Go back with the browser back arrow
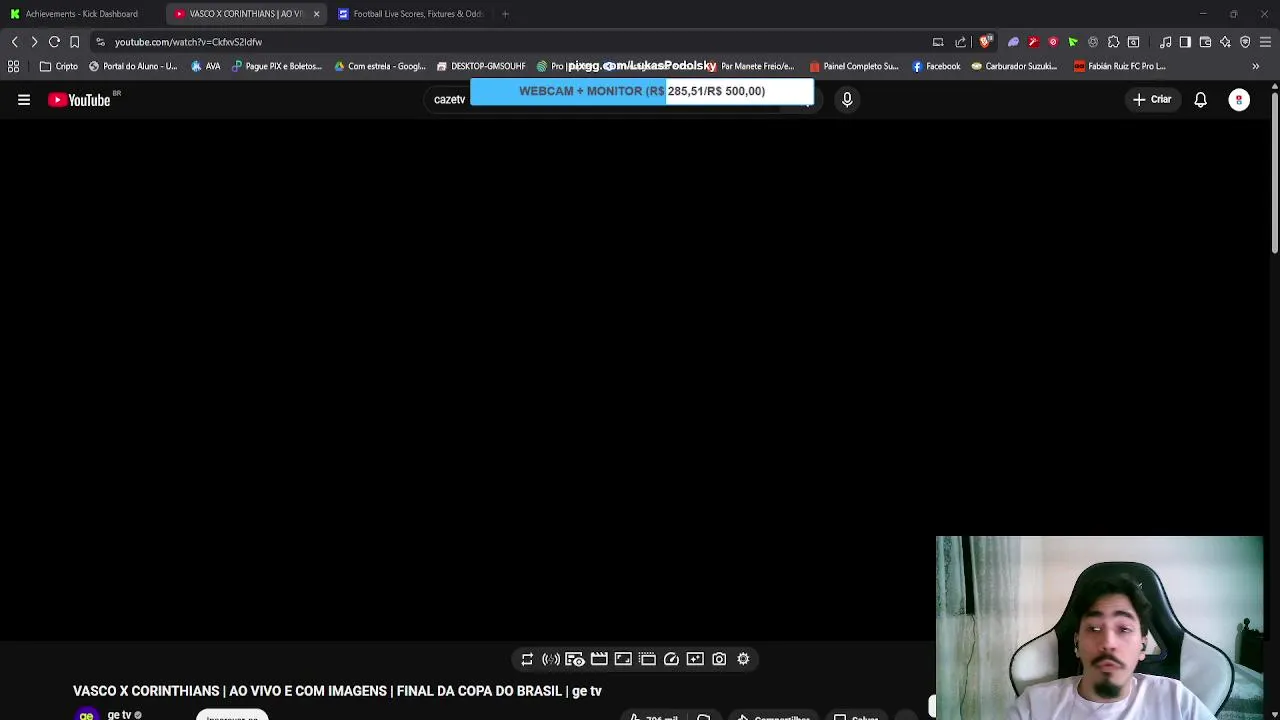 14,42
